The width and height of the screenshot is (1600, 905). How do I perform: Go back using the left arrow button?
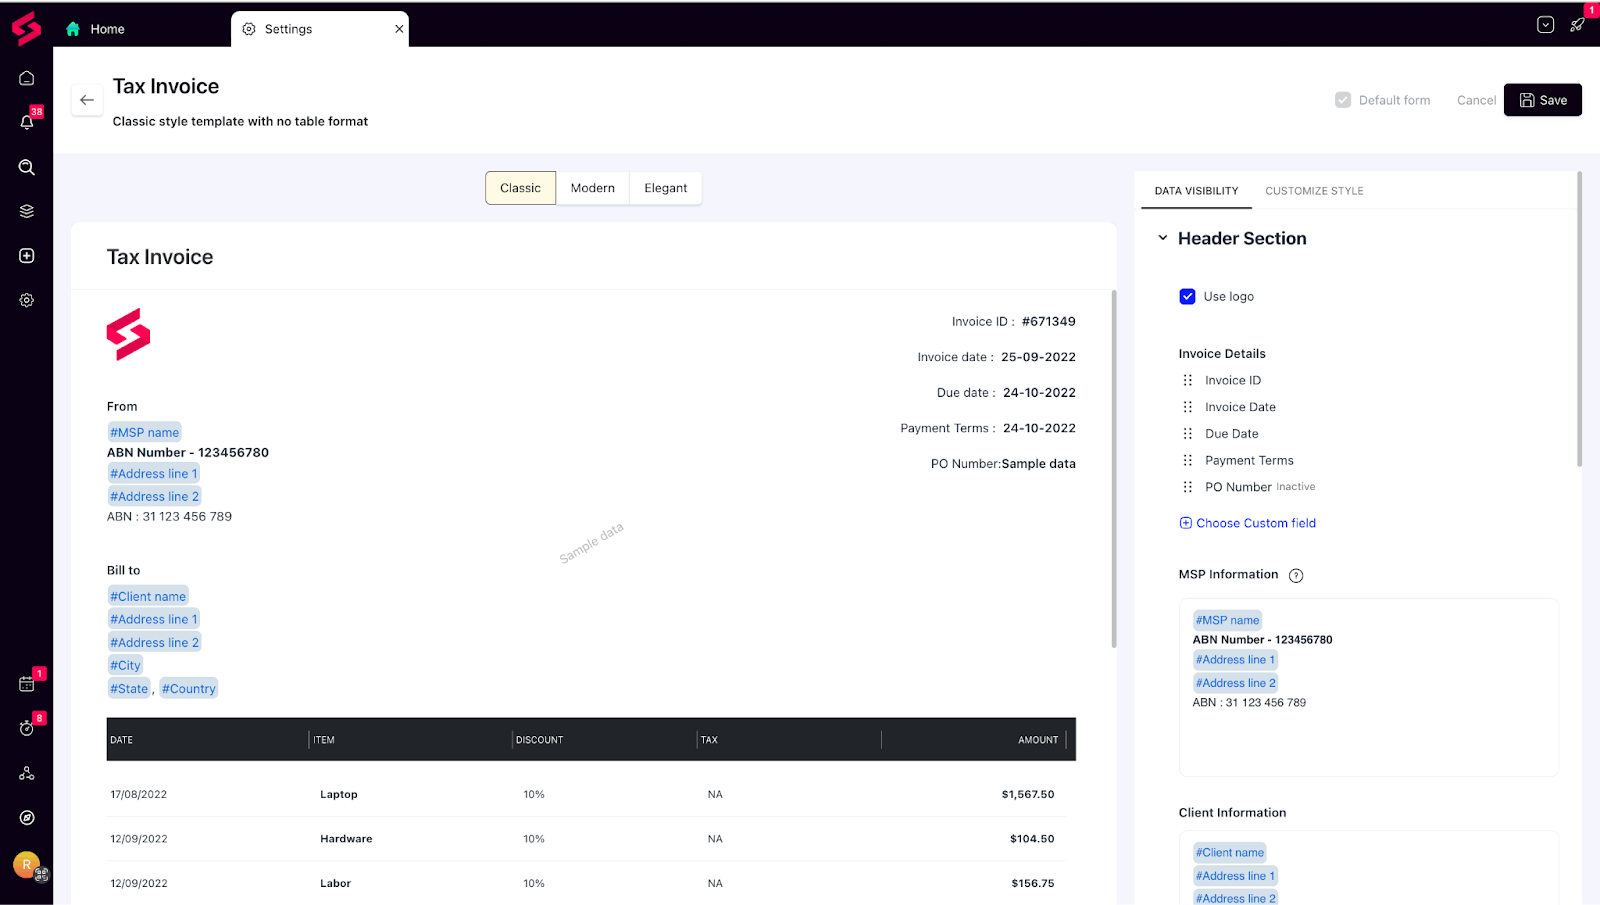[87, 100]
